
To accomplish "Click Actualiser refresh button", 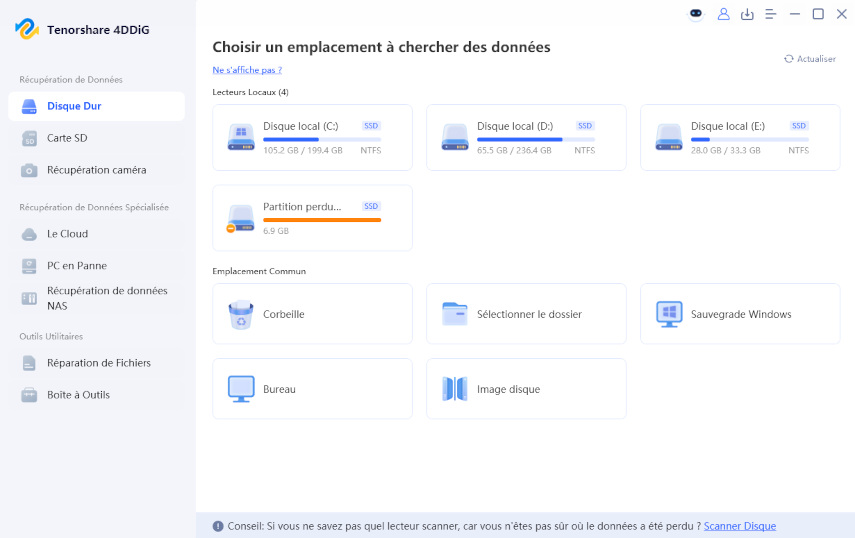I will click(x=810, y=59).
